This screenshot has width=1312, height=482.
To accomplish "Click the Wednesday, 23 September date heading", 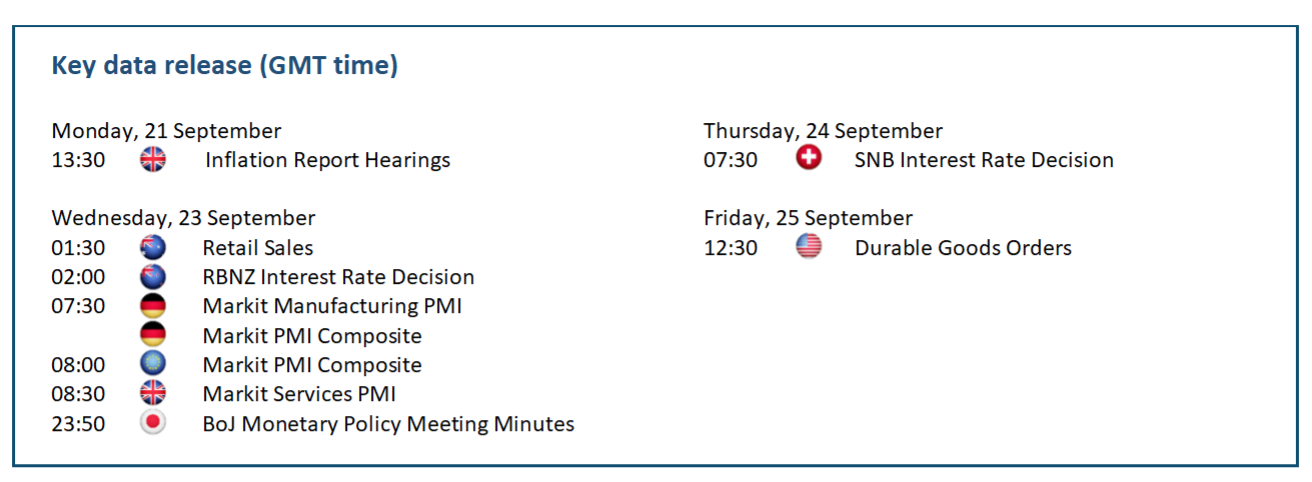I will (x=183, y=218).
